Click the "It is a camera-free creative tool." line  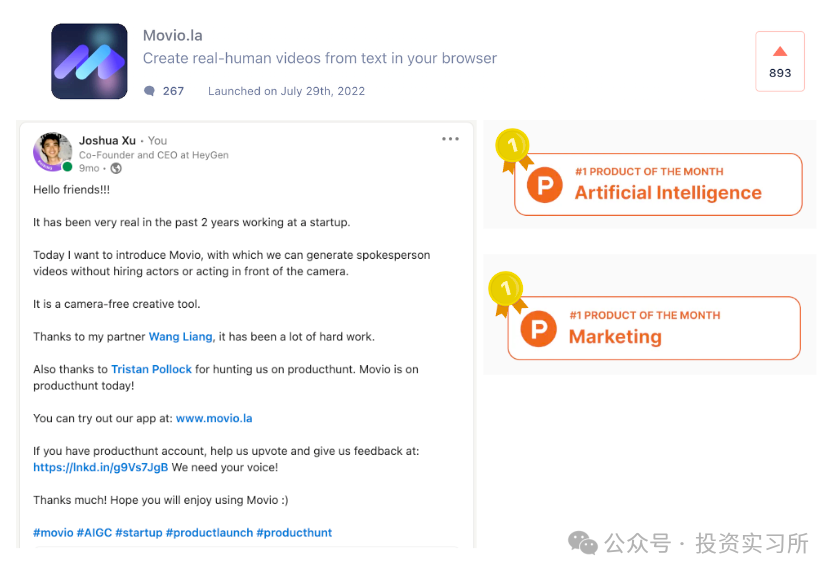point(117,304)
